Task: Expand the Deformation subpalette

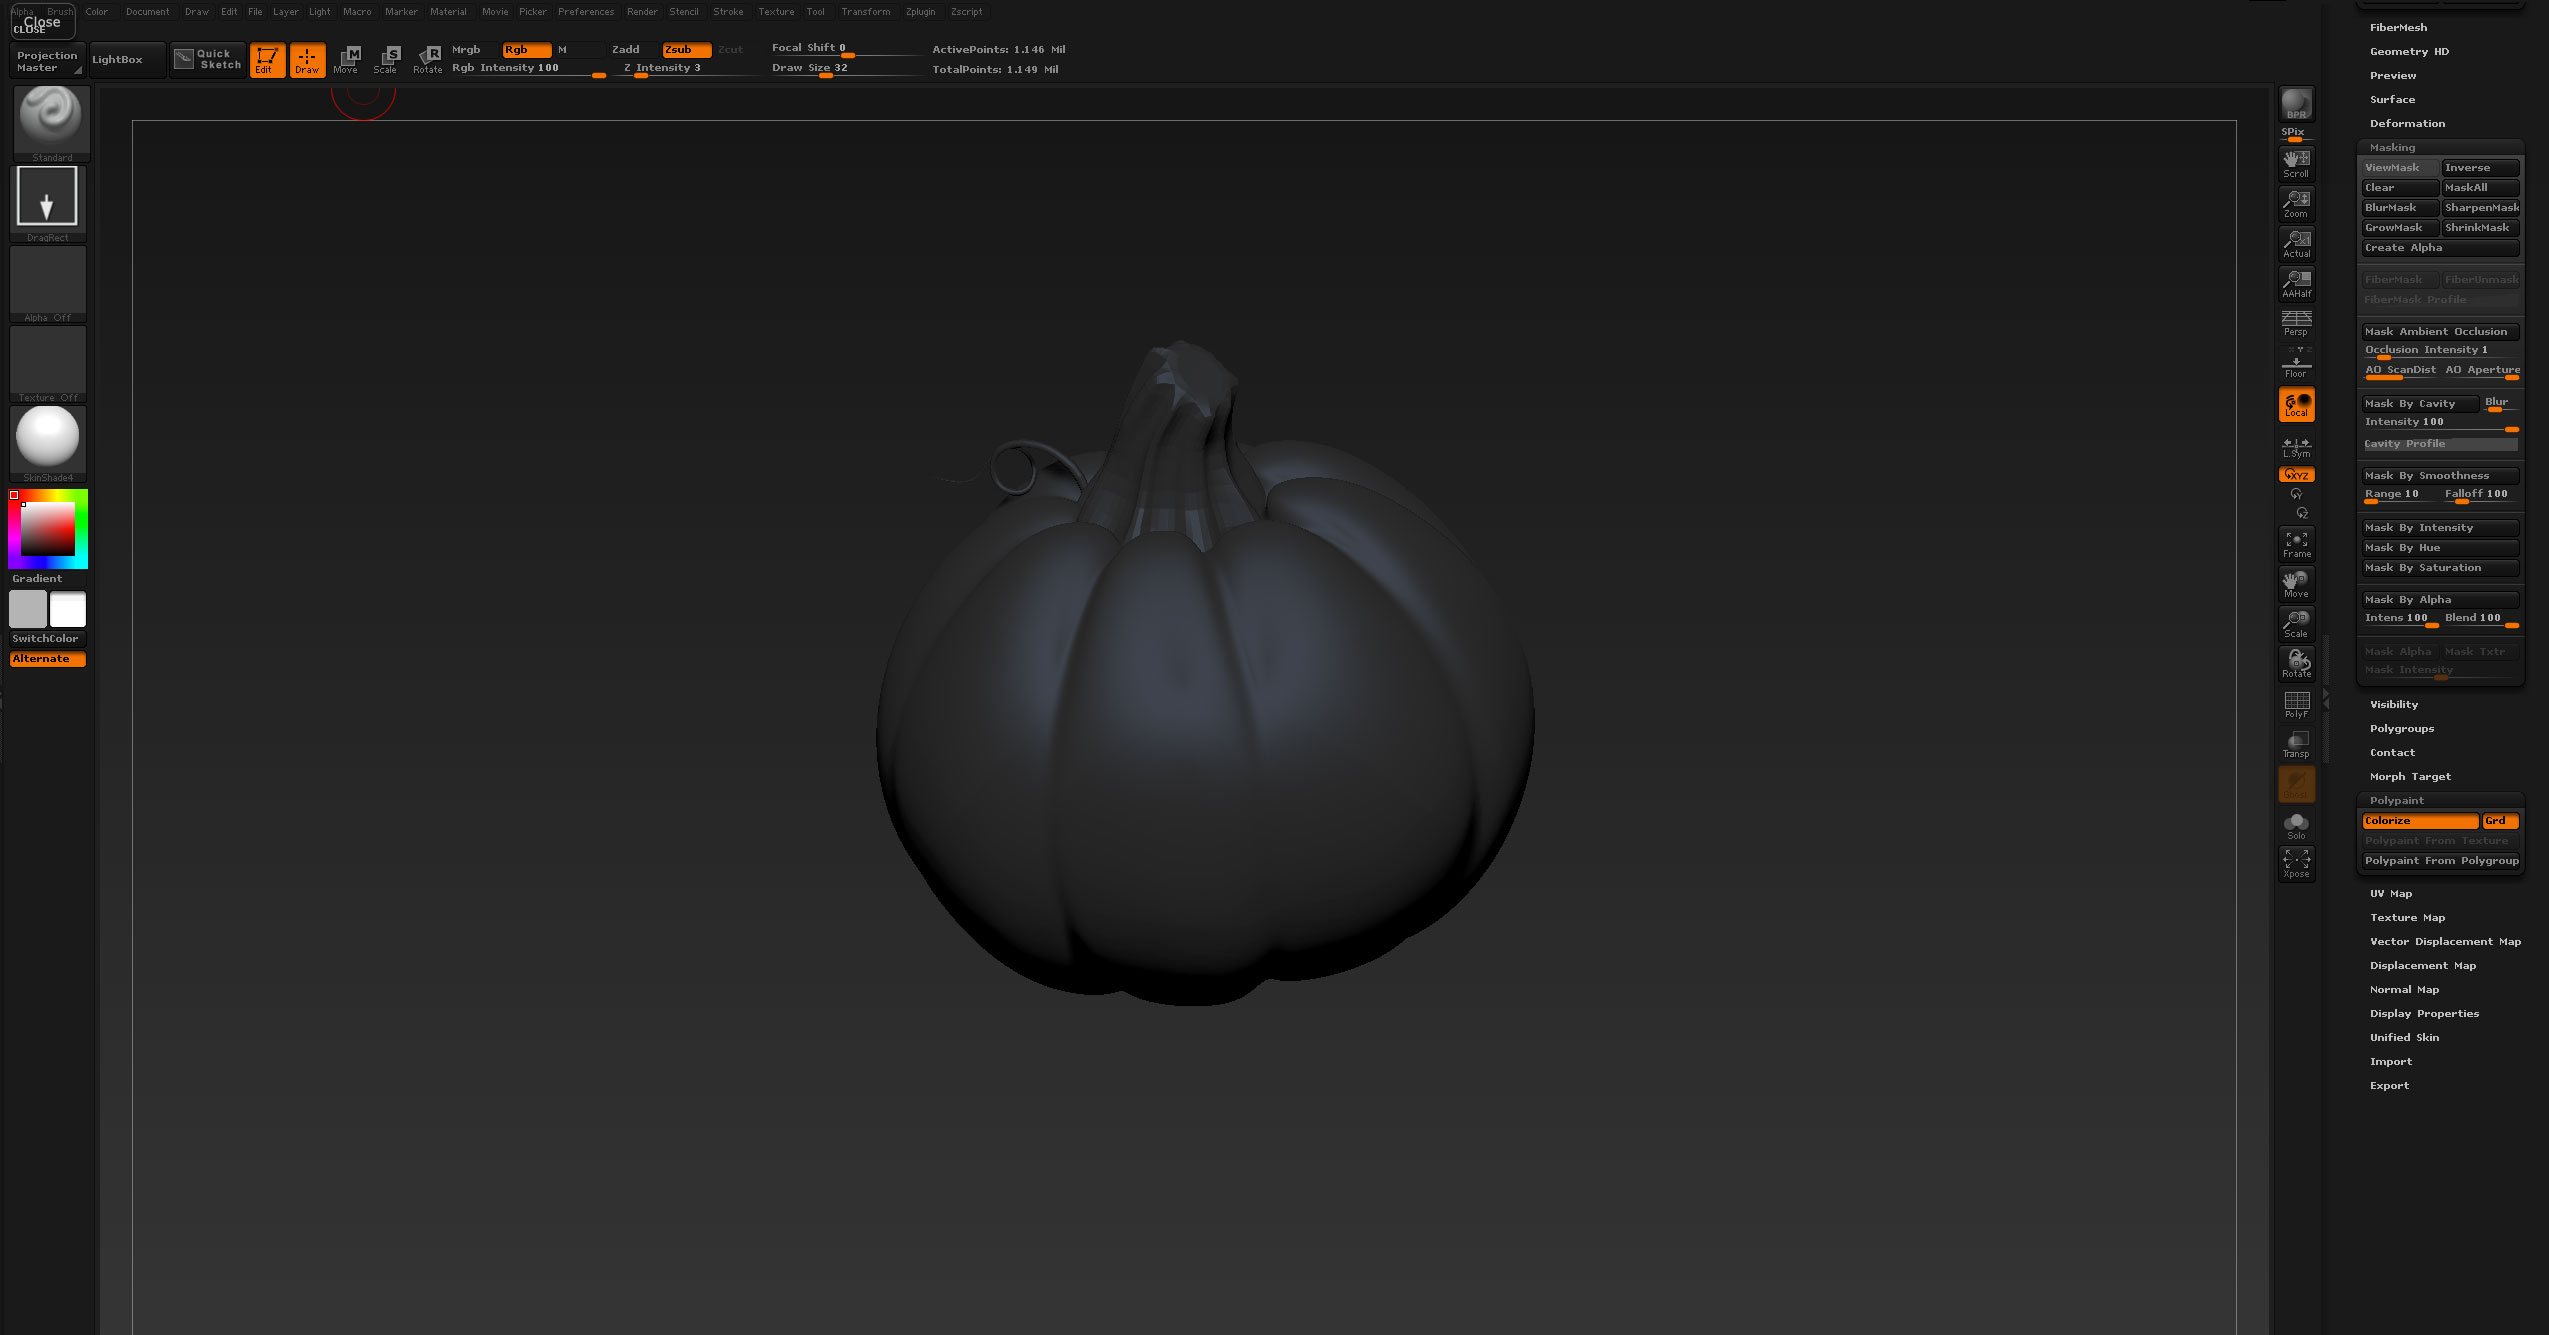Action: [x=2407, y=124]
